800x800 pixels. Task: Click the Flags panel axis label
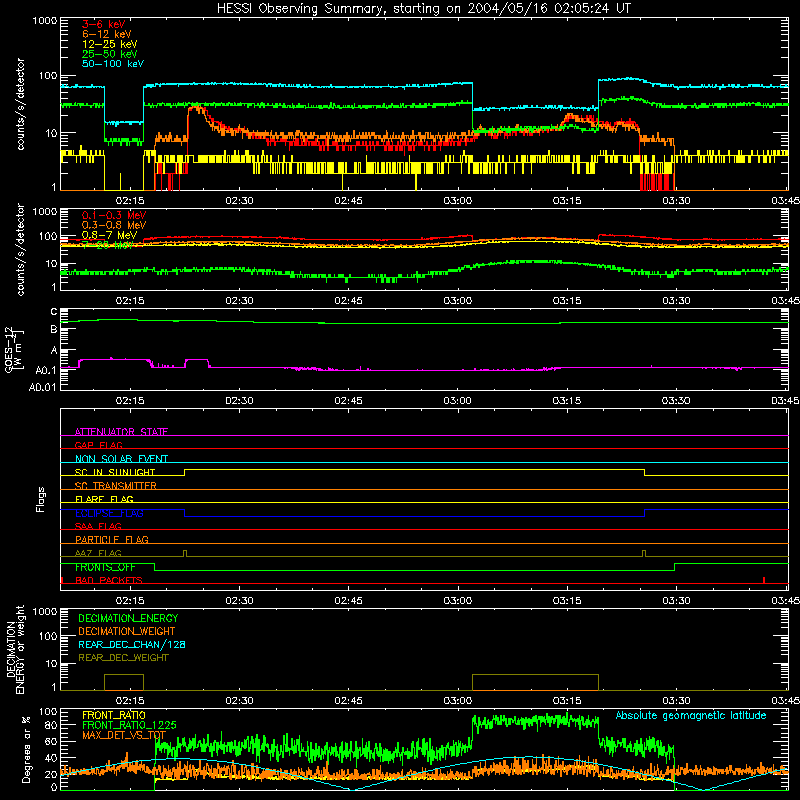pos(40,499)
